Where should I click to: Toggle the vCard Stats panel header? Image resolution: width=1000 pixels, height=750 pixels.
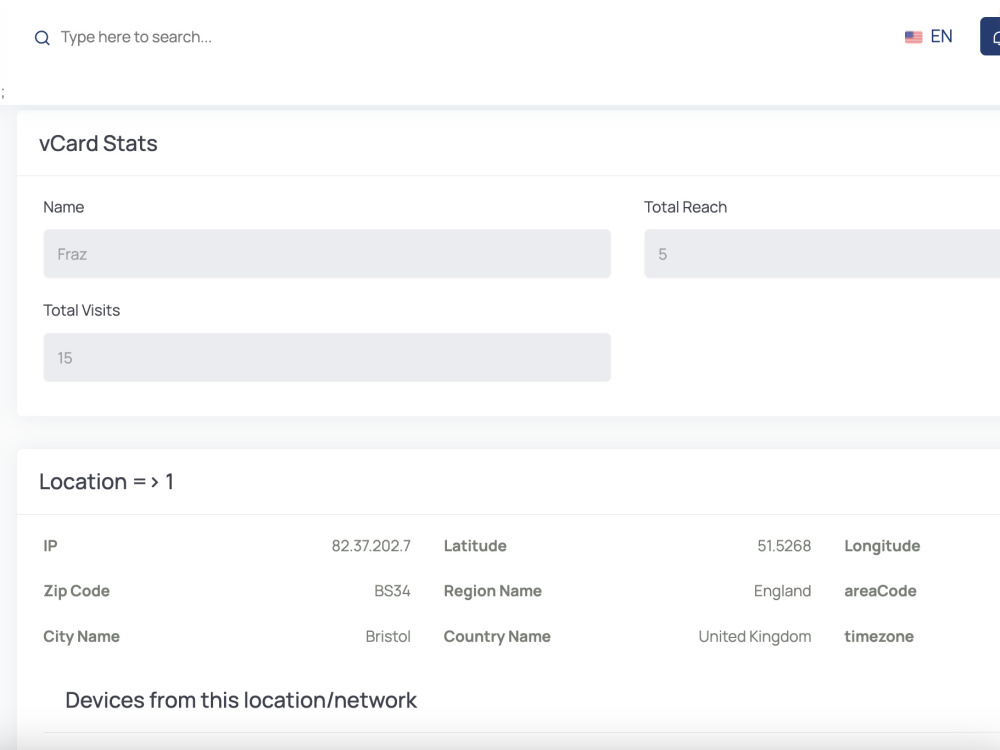pyautogui.click(x=99, y=143)
